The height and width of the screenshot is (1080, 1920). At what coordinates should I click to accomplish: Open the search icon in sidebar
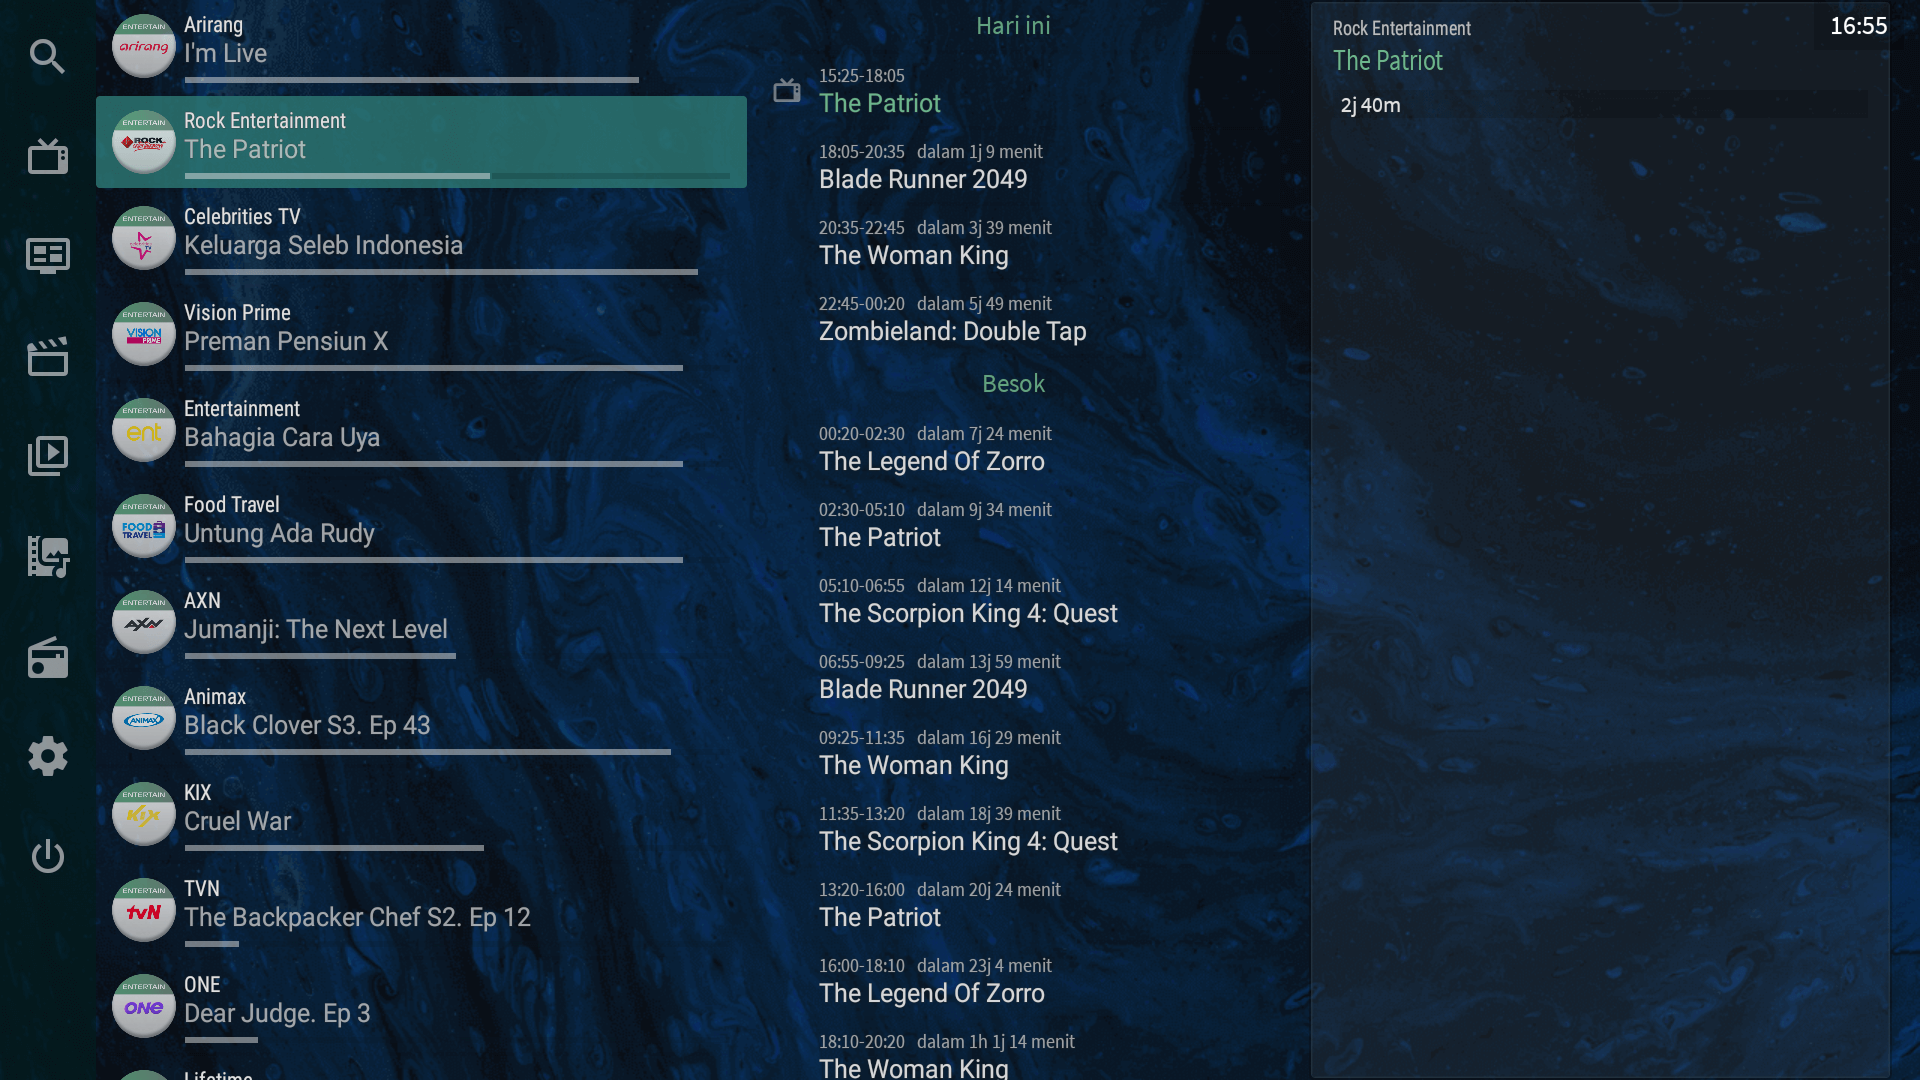click(x=47, y=56)
